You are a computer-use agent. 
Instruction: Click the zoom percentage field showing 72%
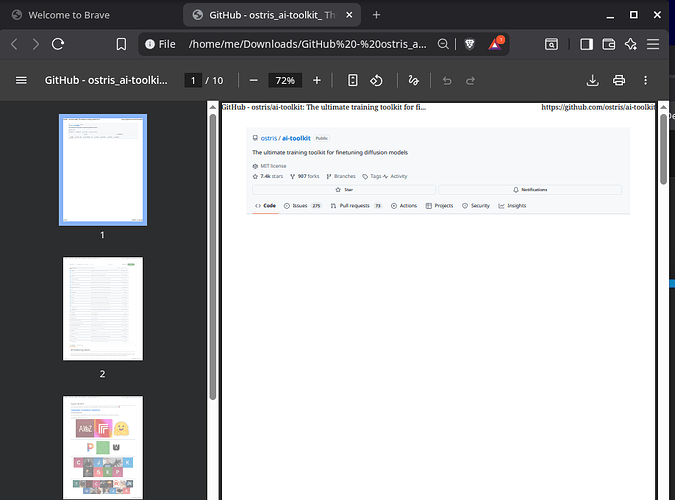285,81
